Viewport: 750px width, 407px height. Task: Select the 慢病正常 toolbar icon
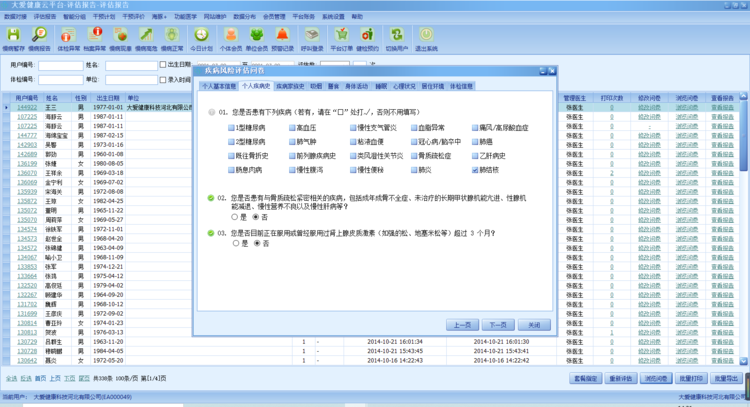pyautogui.click(x=172, y=34)
